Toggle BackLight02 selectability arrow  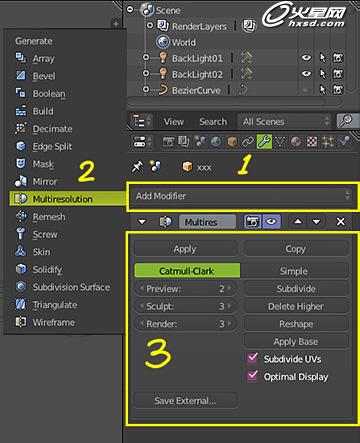322,74
